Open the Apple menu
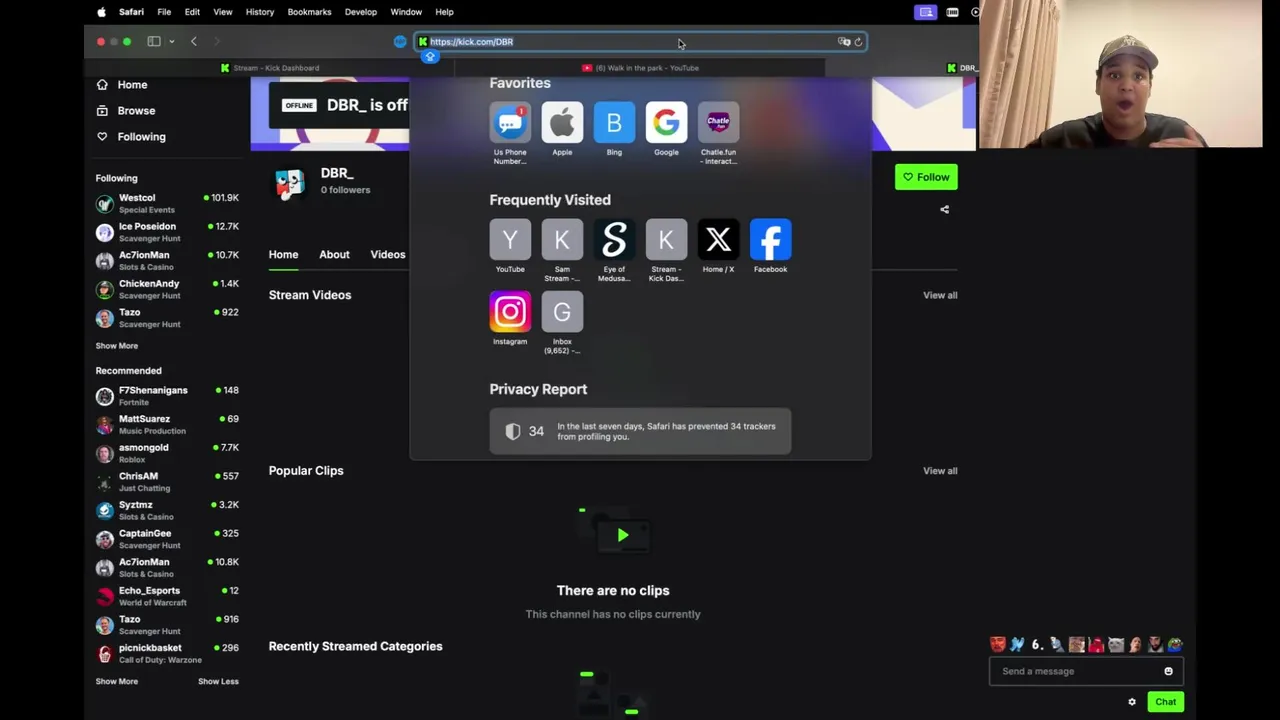The width and height of the screenshot is (1280, 720). (101, 12)
